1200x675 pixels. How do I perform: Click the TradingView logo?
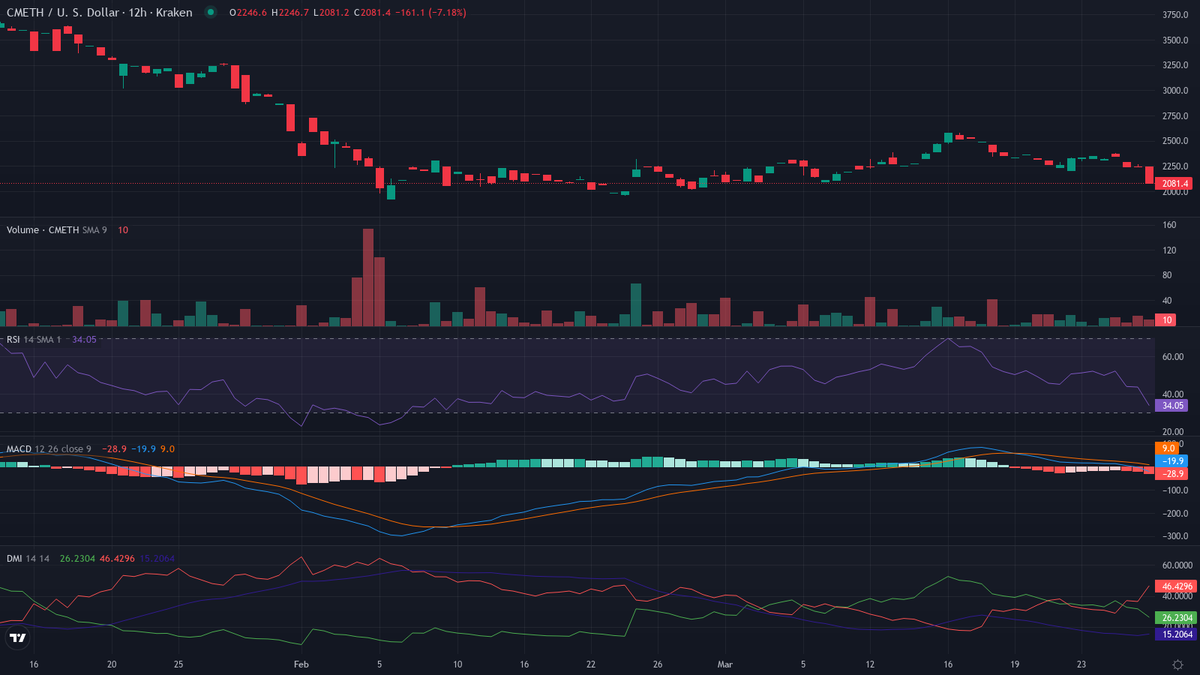18,638
